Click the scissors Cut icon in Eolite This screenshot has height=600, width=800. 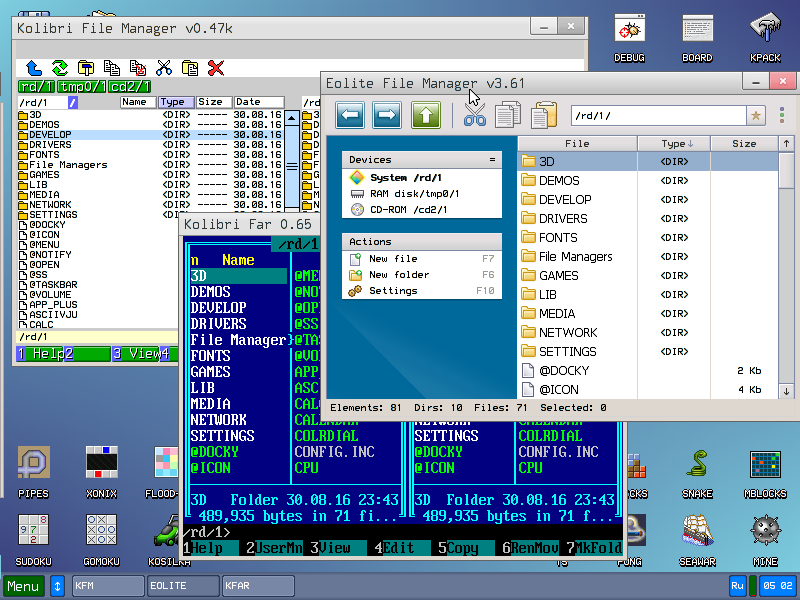pyautogui.click(x=474, y=115)
